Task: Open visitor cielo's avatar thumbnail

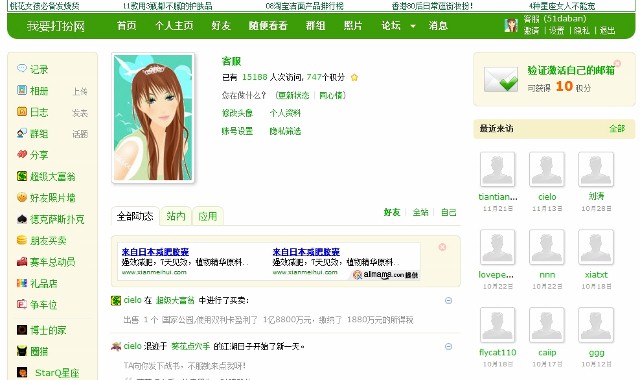Action: click(547, 169)
